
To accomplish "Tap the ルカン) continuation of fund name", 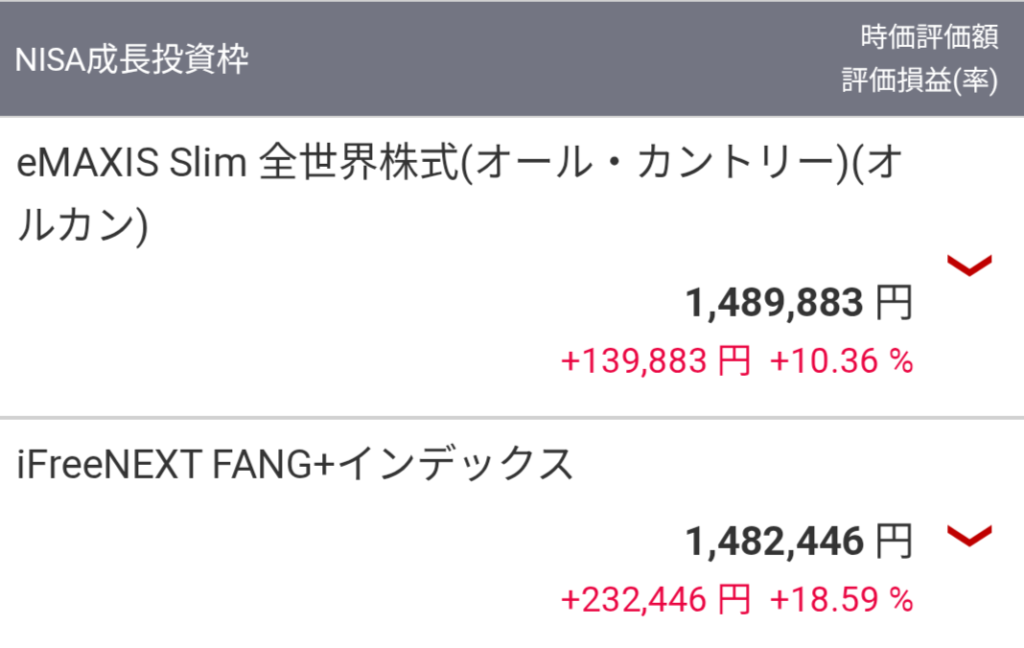I will (83, 225).
